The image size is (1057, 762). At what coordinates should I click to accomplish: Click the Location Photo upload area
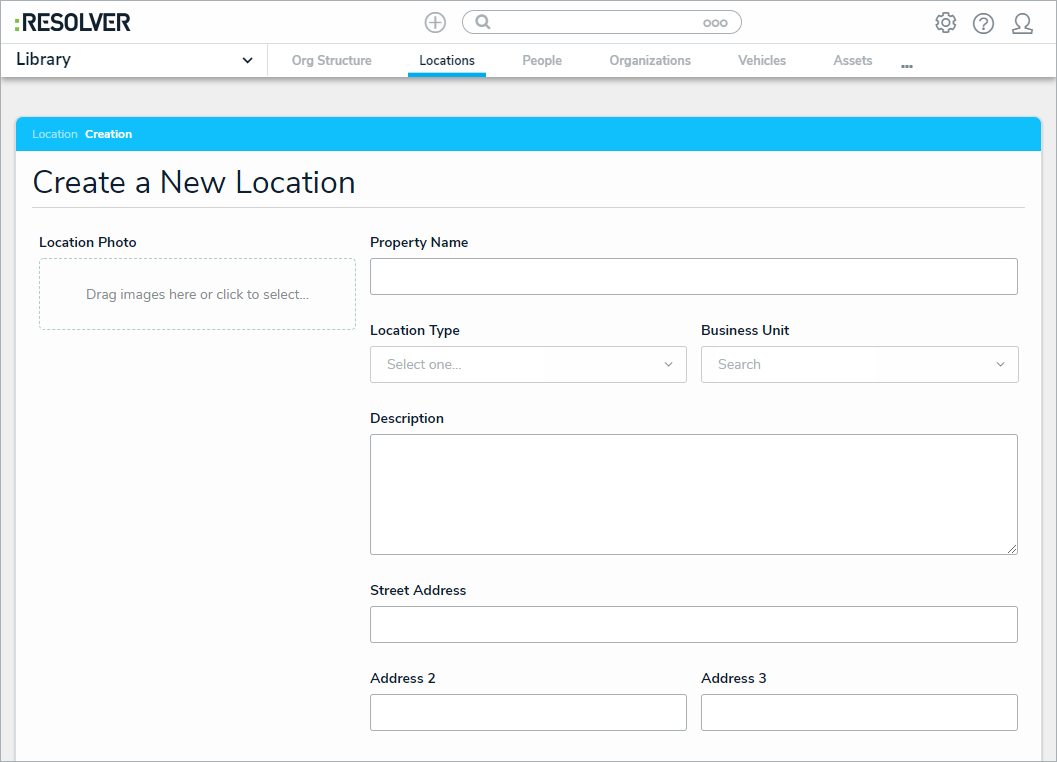pos(197,294)
